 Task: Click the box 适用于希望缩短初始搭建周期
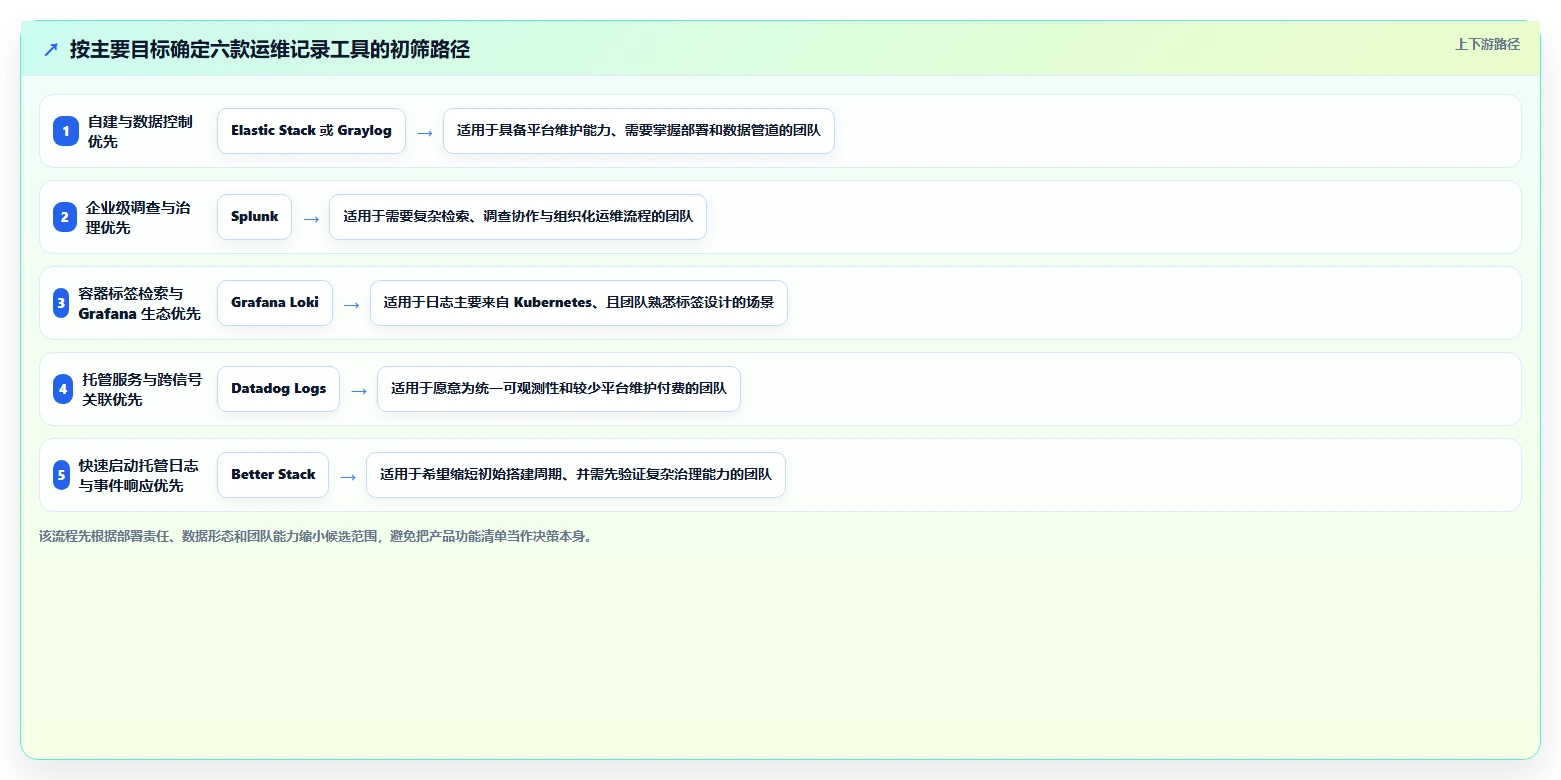[x=576, y=475]
